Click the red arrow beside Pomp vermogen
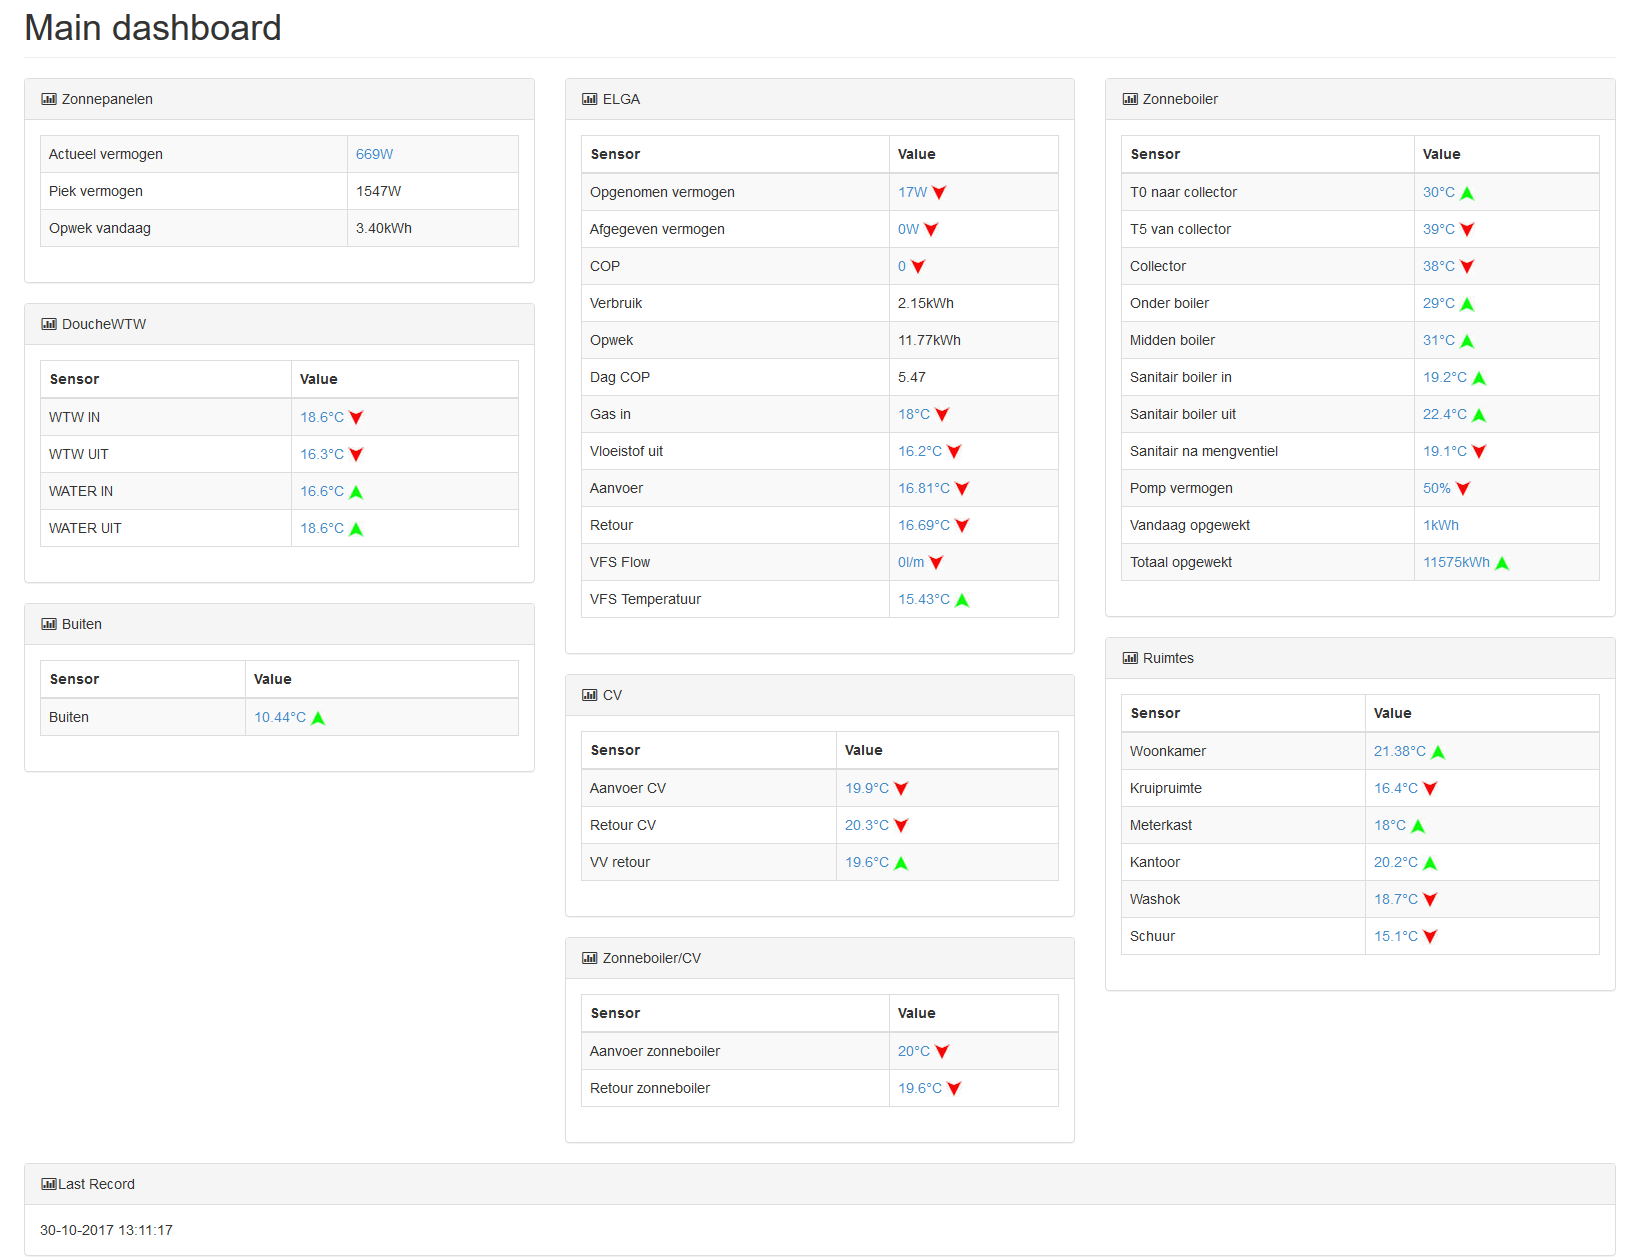 (1463, 489)
